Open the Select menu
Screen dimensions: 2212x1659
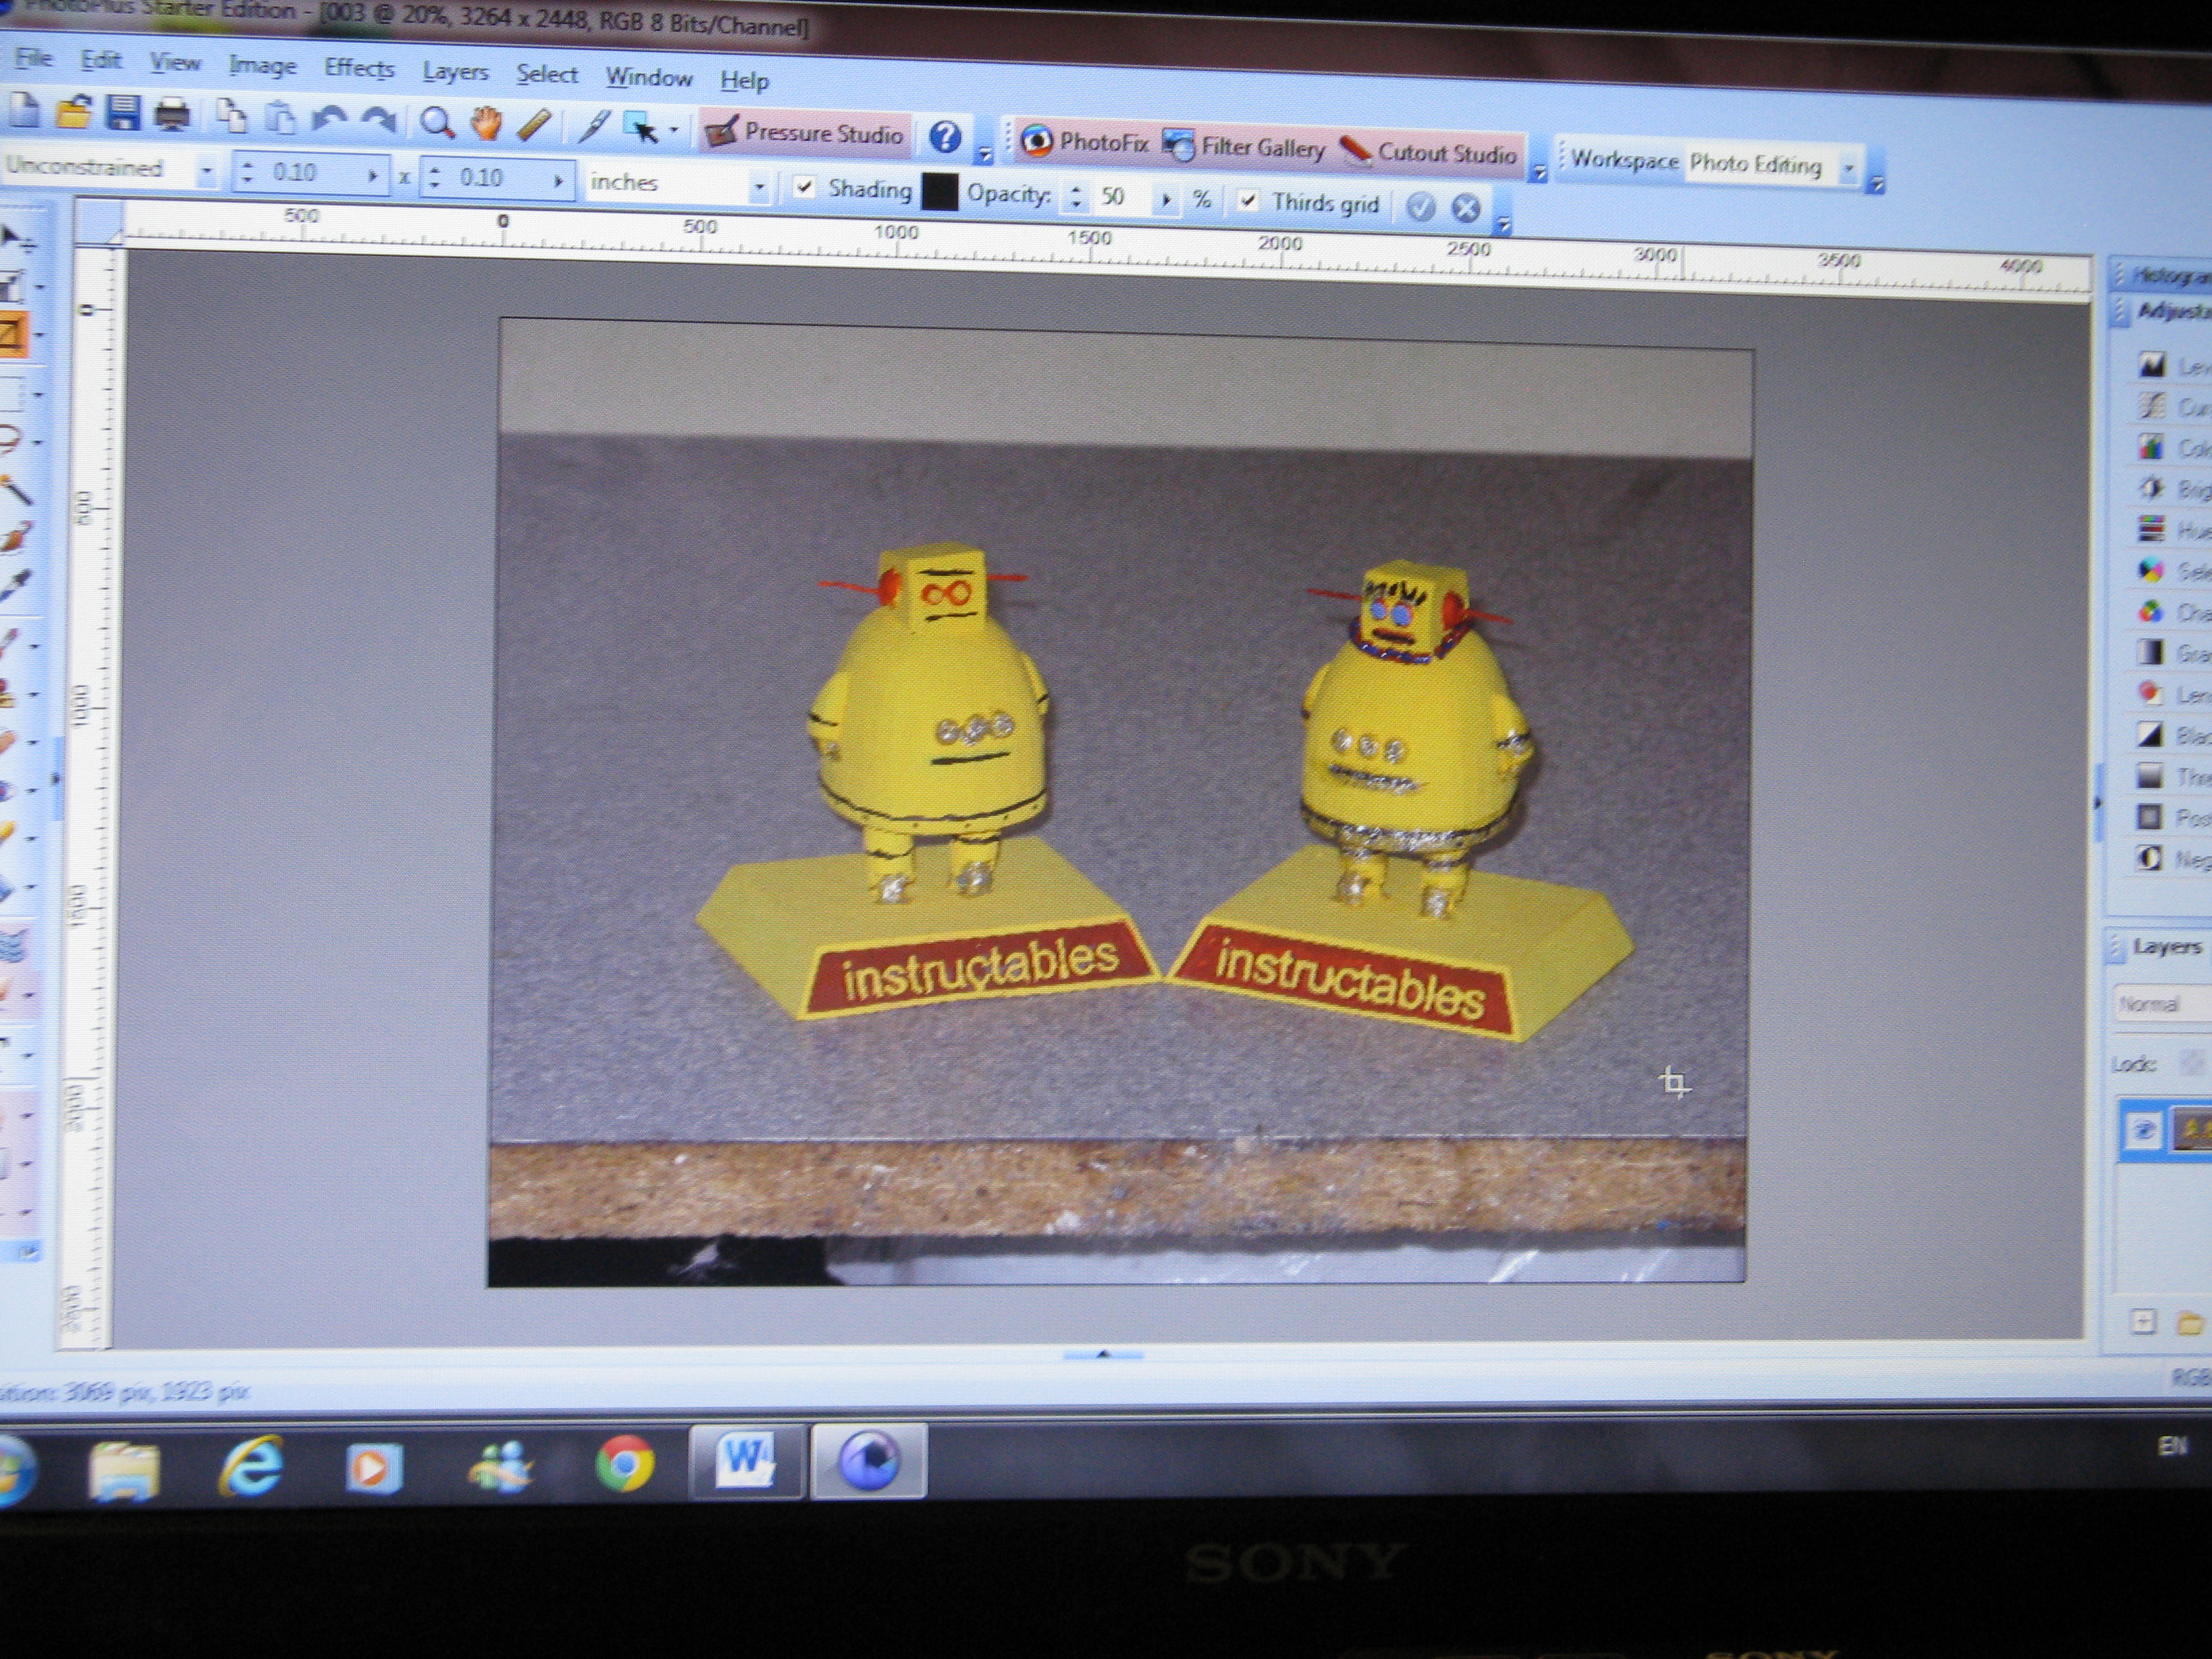tap(547, 74)
